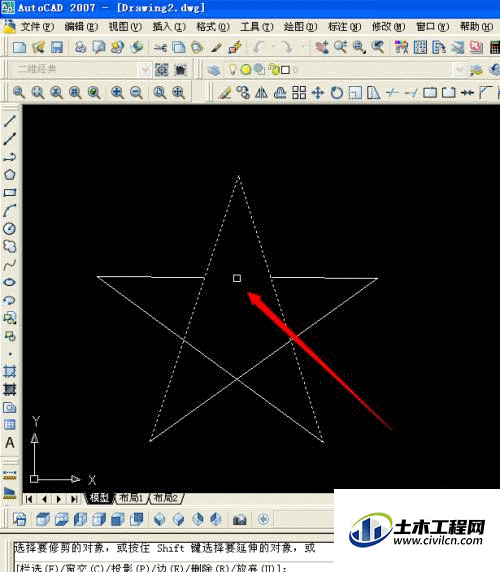Click the Workspace Settings gear icon
The image size is (500, 572).
coord(162,69)
